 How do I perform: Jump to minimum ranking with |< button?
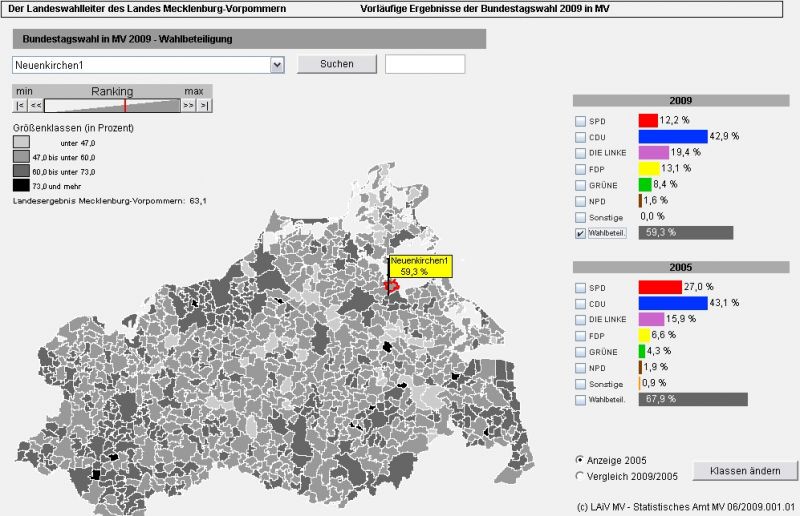20,106
